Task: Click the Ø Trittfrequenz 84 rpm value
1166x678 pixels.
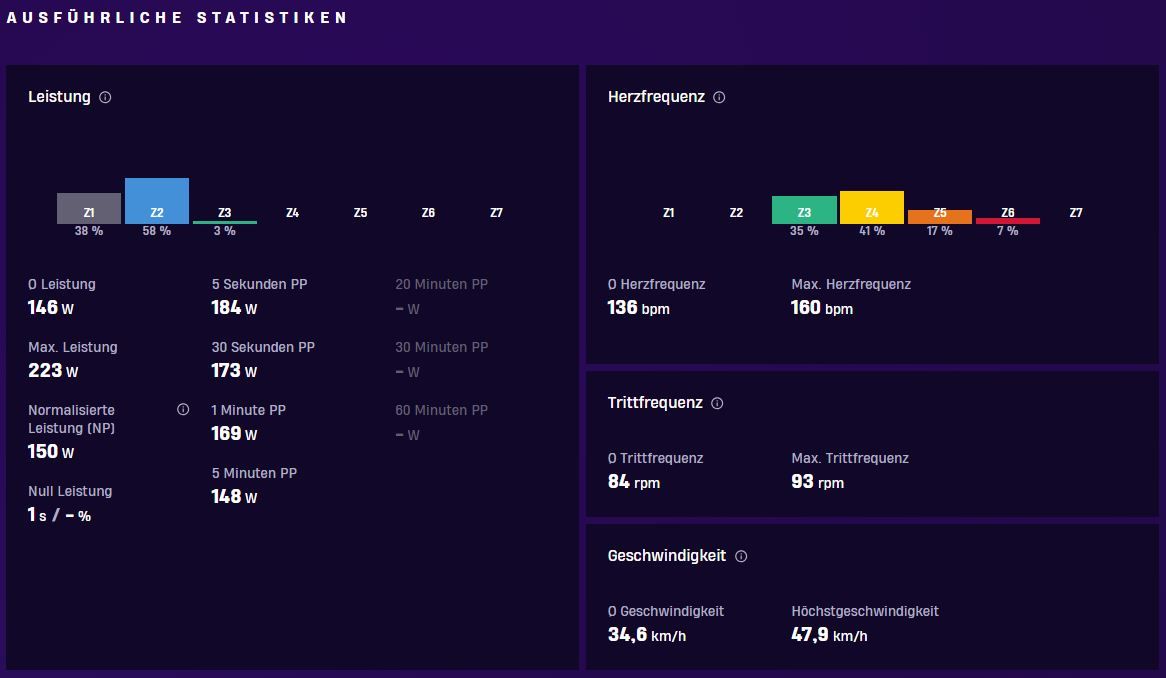Action: pyautogui.click(x=634, y=482)
